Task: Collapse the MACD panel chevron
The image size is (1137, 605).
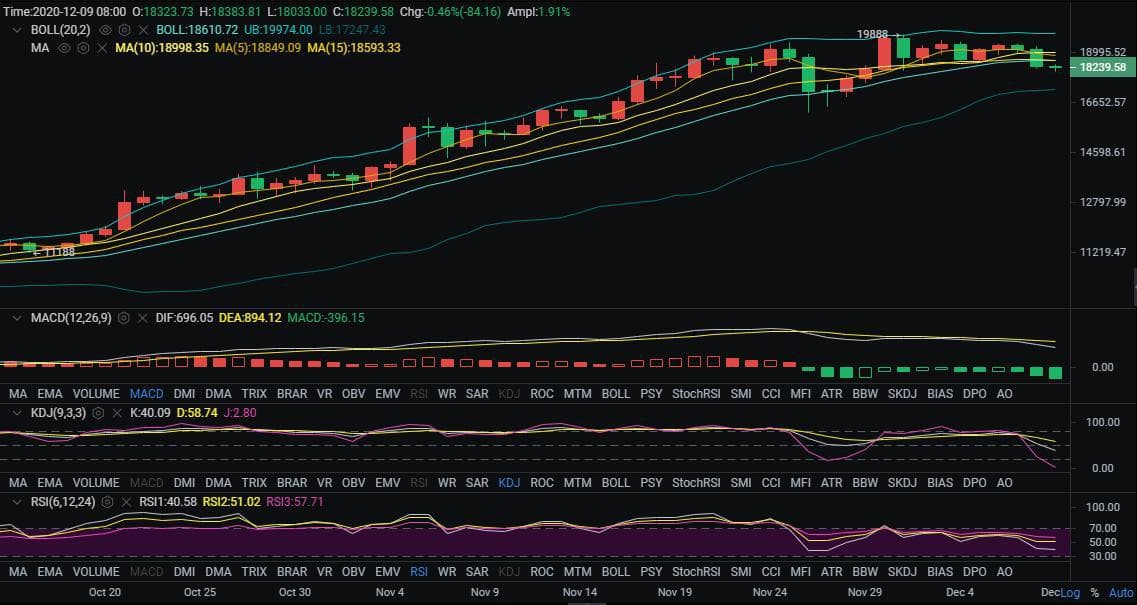Action: (x=17, y=318)
